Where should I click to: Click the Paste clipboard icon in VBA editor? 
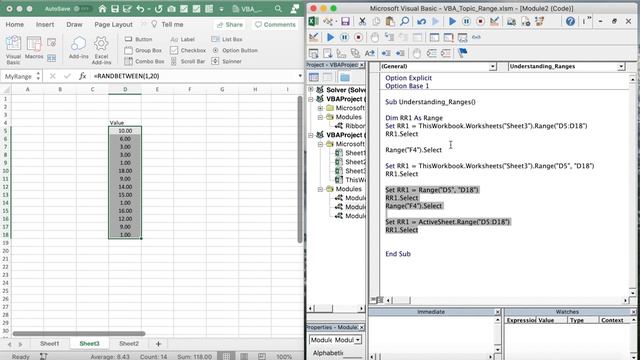[390, 21]
